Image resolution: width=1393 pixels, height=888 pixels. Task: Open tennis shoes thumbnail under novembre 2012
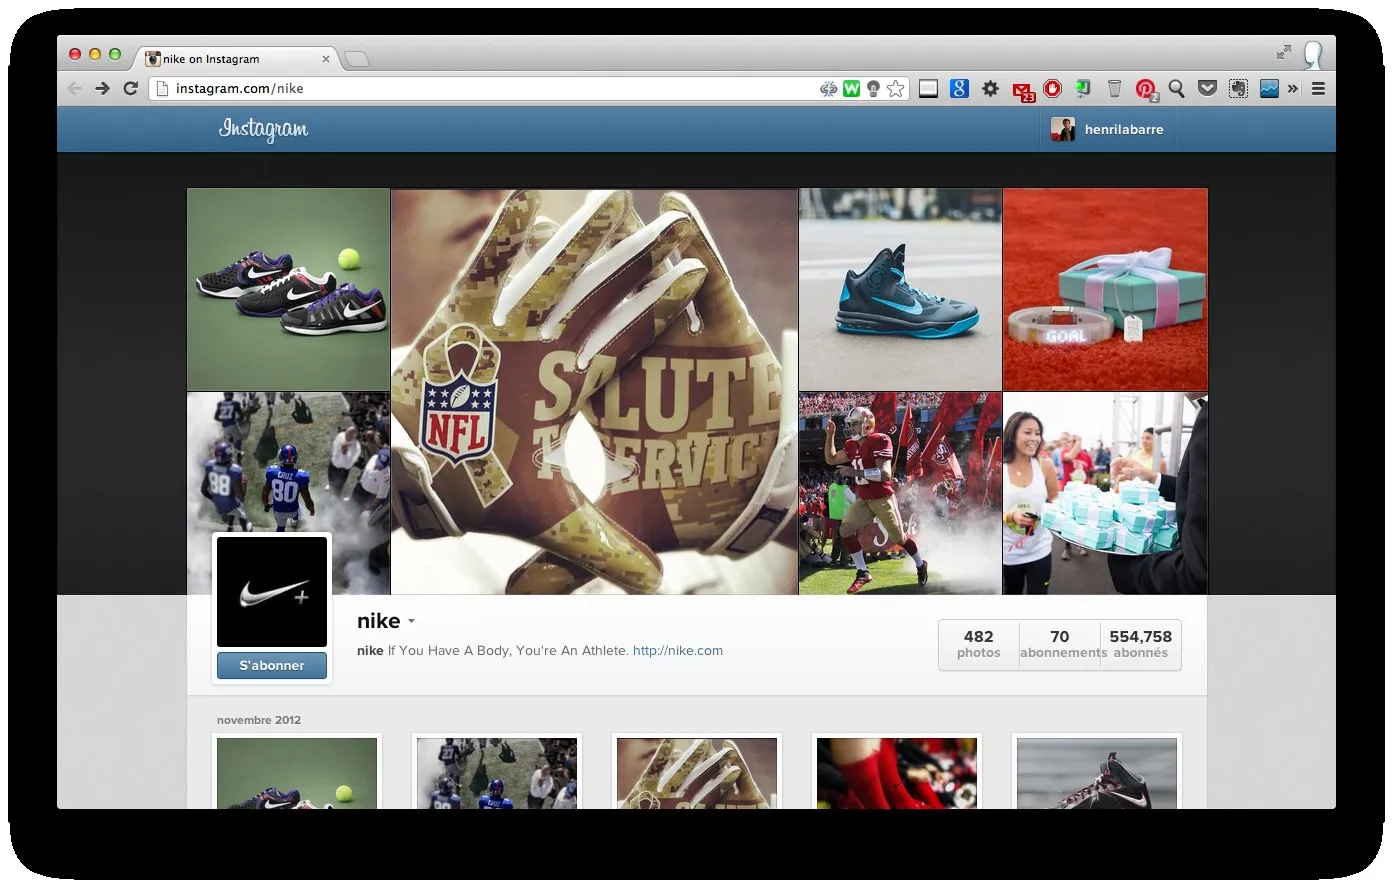pos(297,773)
